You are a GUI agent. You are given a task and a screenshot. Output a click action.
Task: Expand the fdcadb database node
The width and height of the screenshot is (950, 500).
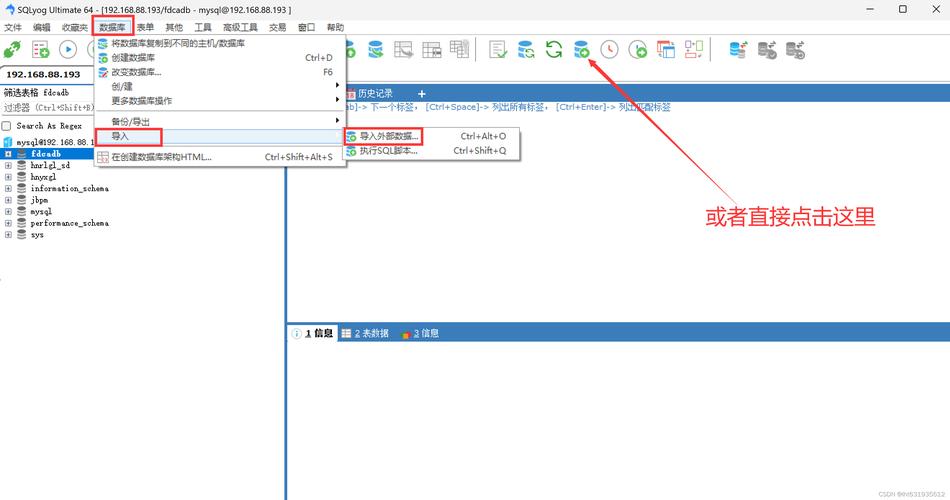(8, 154)
